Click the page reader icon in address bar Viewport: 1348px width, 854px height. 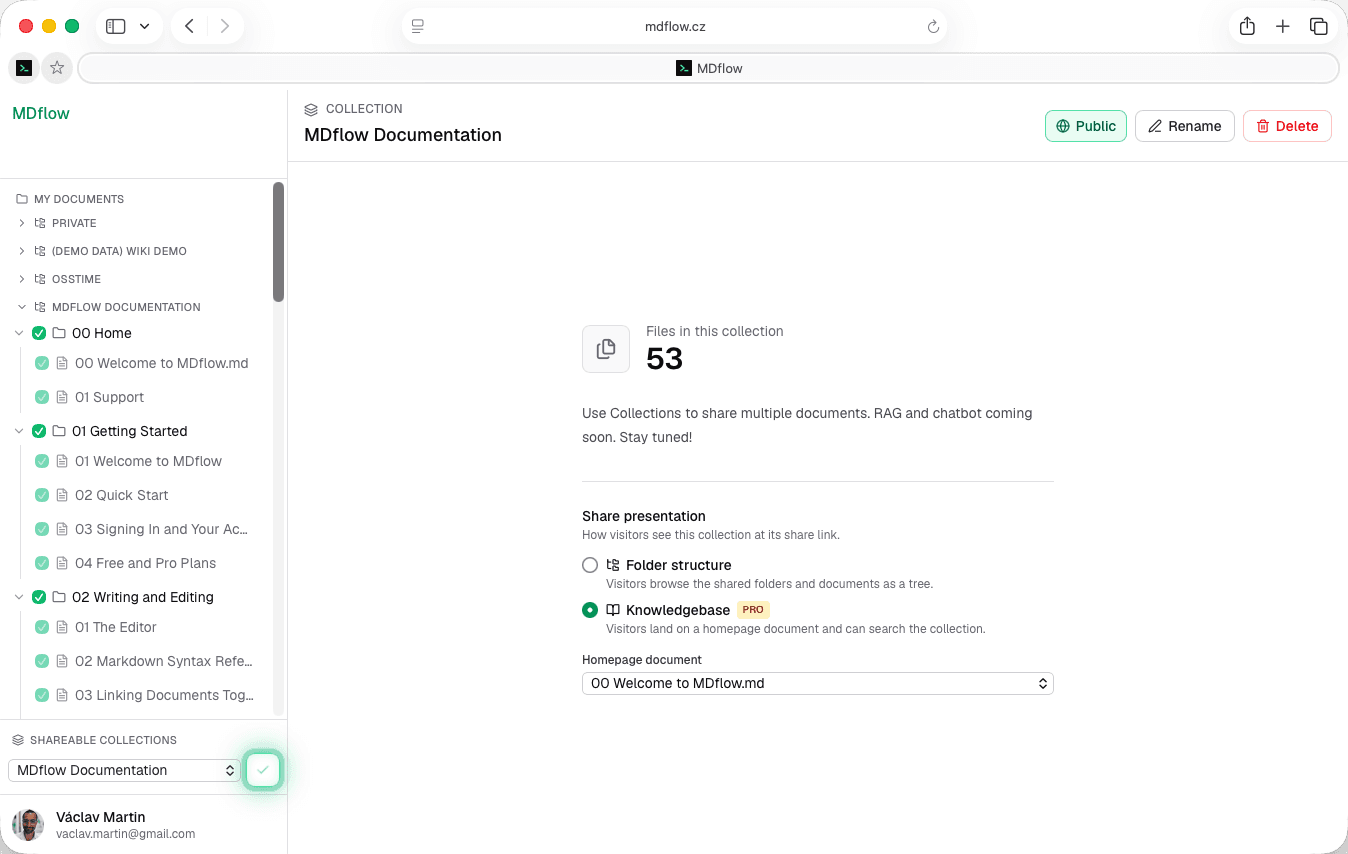pyautogui.click(x=418, y=27)
